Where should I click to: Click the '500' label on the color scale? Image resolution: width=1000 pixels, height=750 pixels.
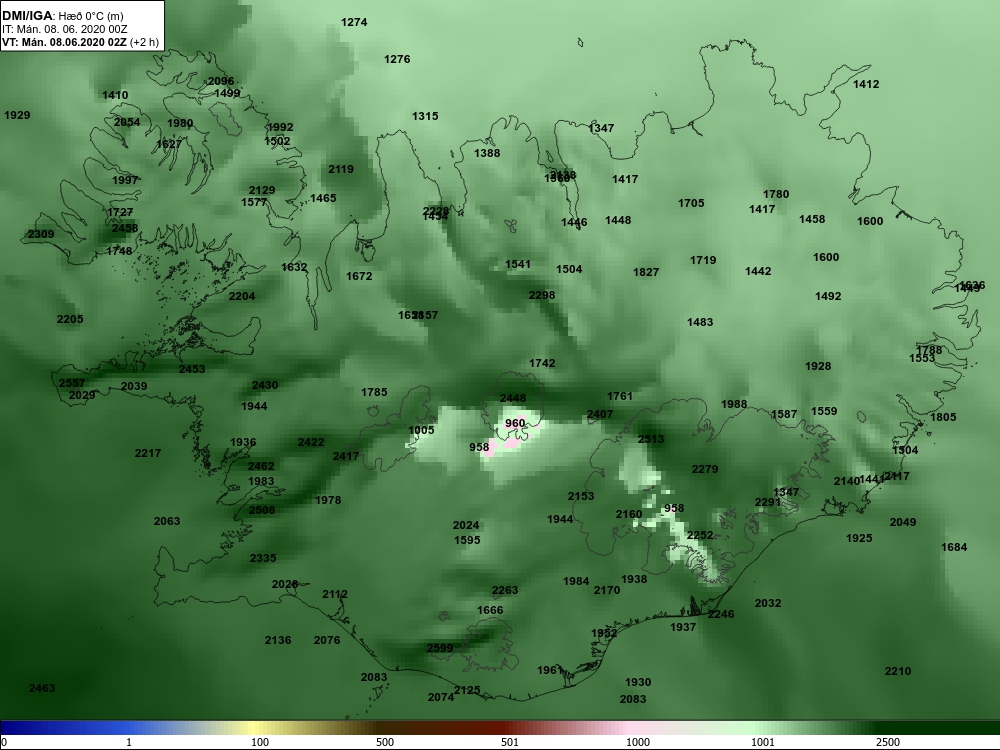tap(385, 742)
